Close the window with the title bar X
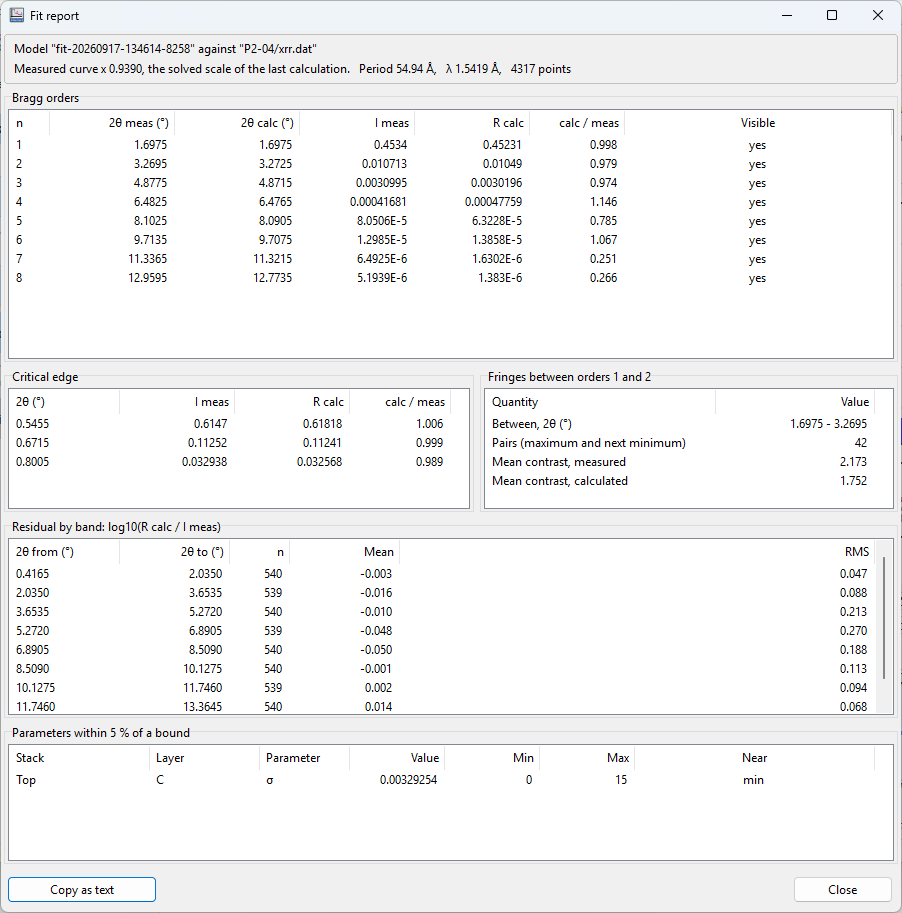902x913 pixels. [878, 16]
